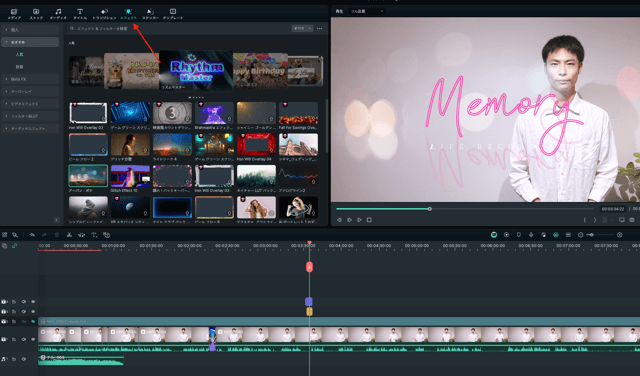Toggle the video track 1 eye icon

coord(33,339)
